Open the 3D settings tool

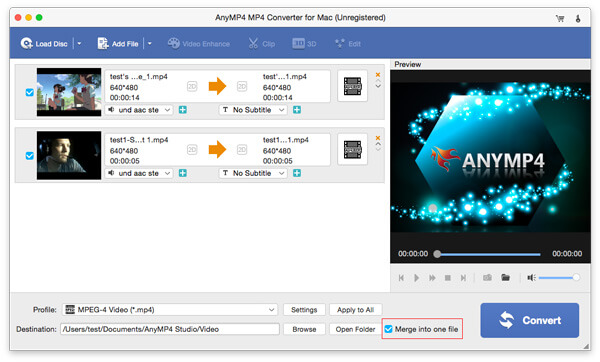[x=304, y=44]
